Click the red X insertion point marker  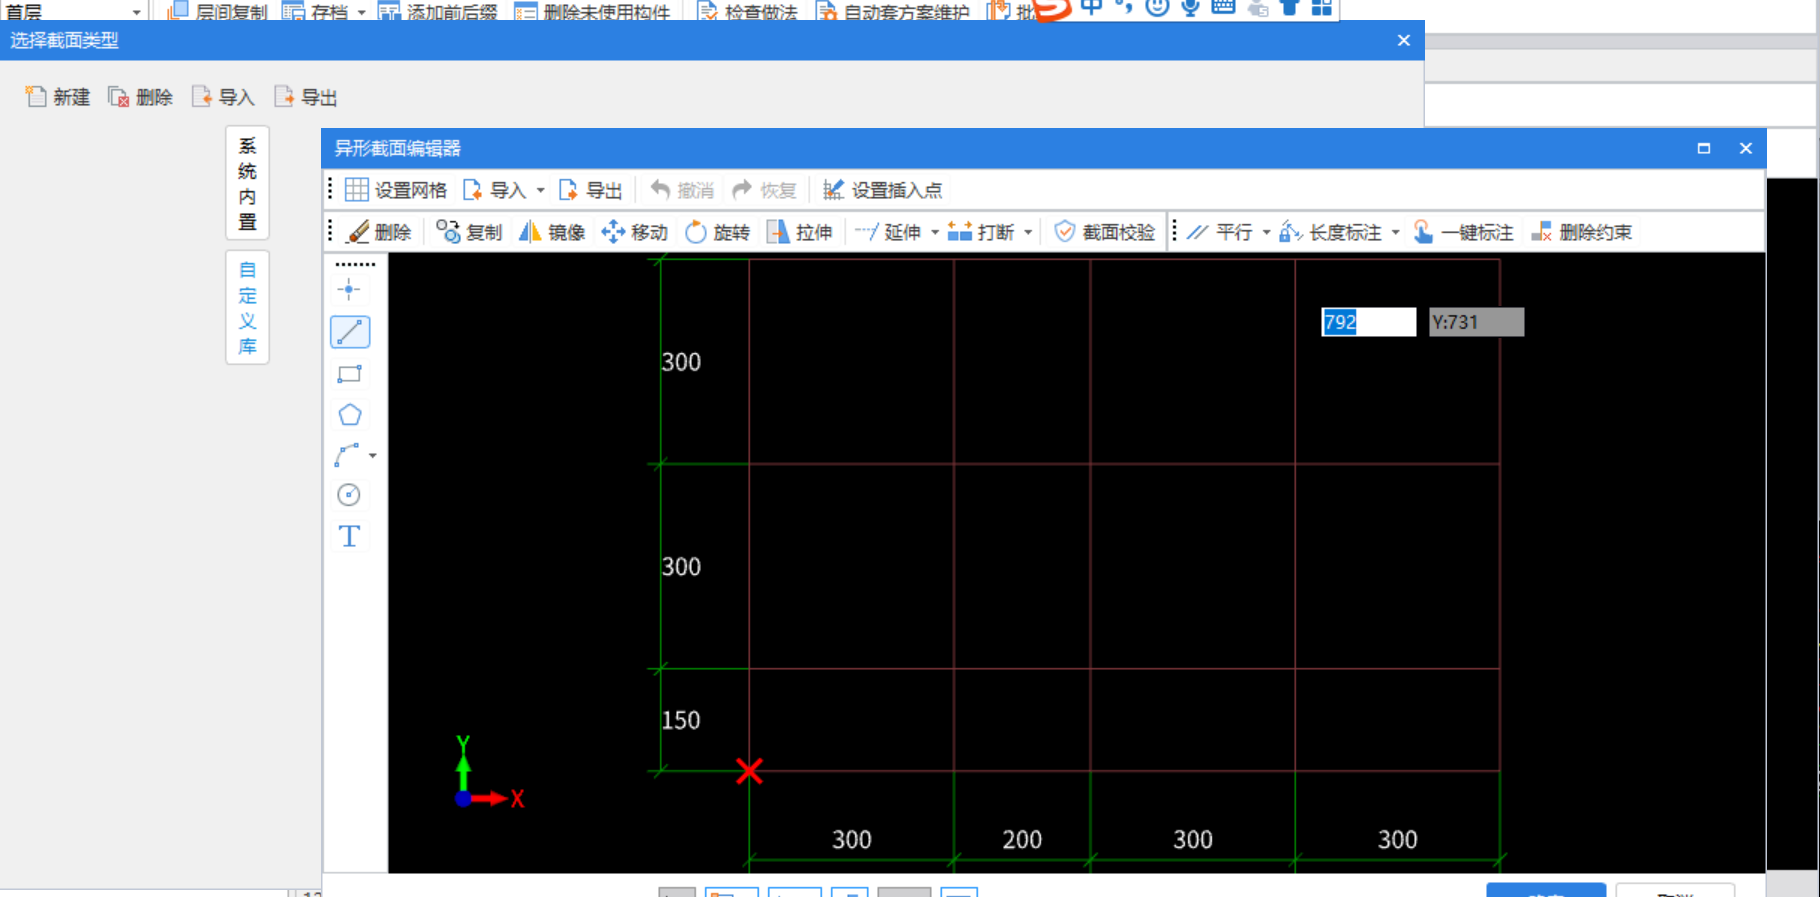[749, 771]
